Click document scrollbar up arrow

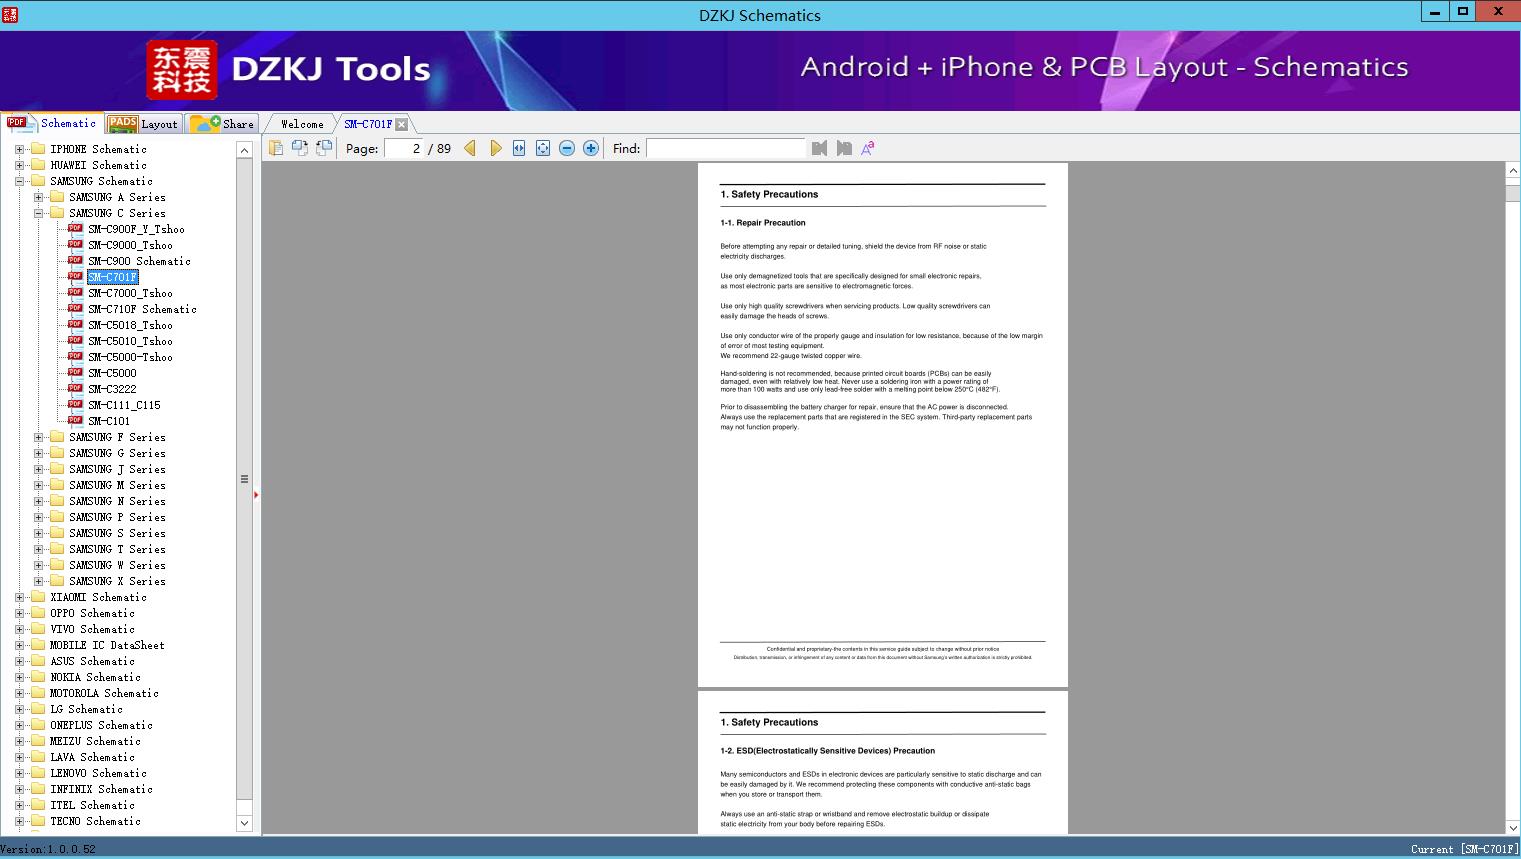point(1513,171)
